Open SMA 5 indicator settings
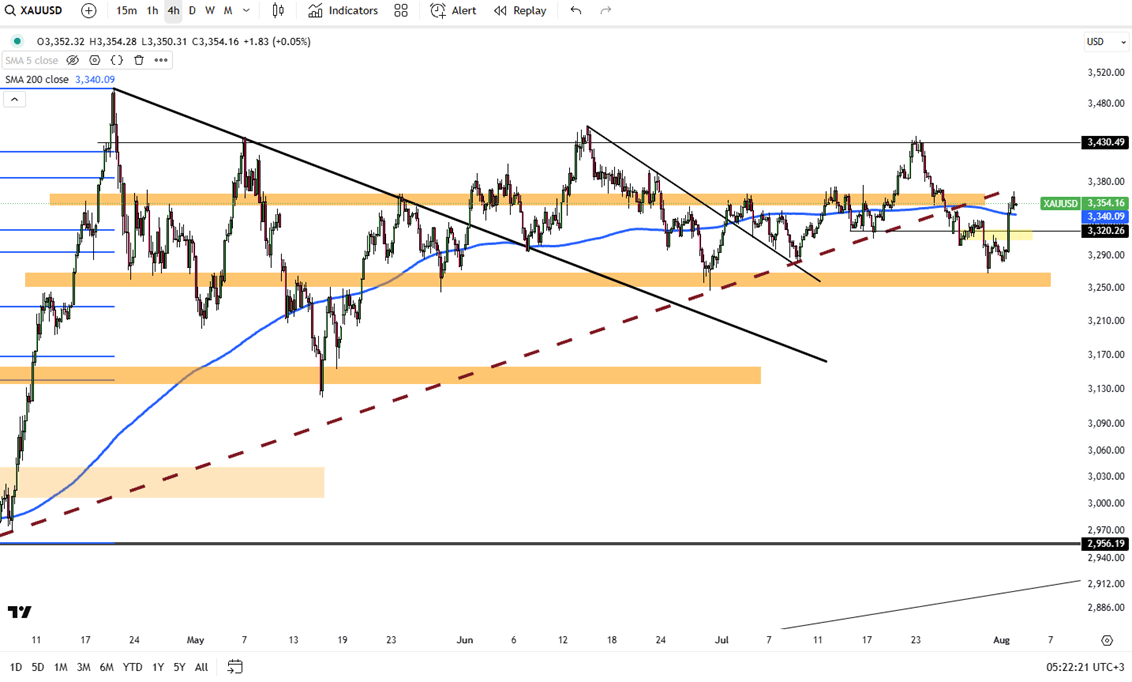This screenshot has width=1132, height=682. [x=95, y=60]
